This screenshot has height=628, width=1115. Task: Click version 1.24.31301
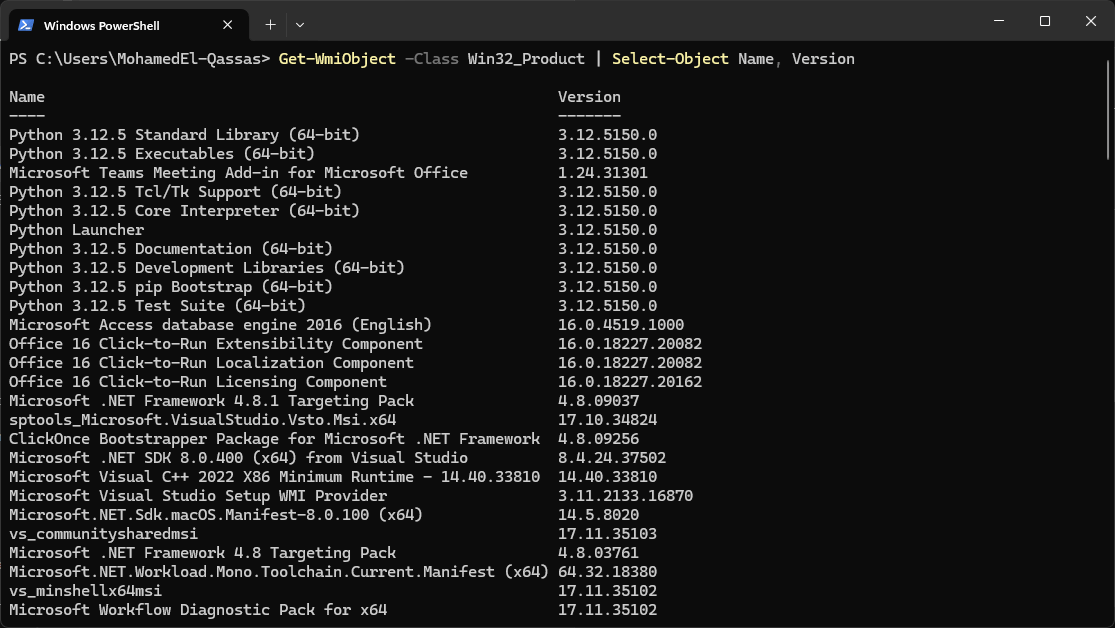(602, 173)
